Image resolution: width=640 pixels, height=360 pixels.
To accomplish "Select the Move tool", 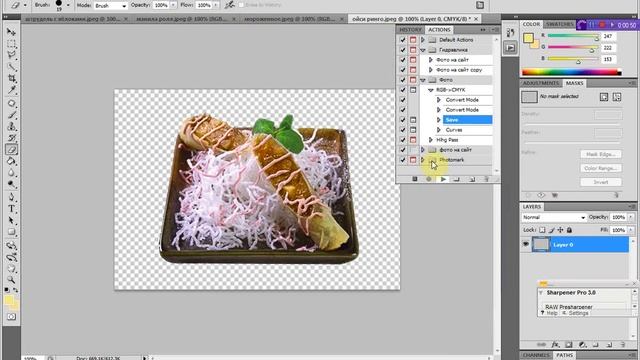I will (x=11, y=32).
